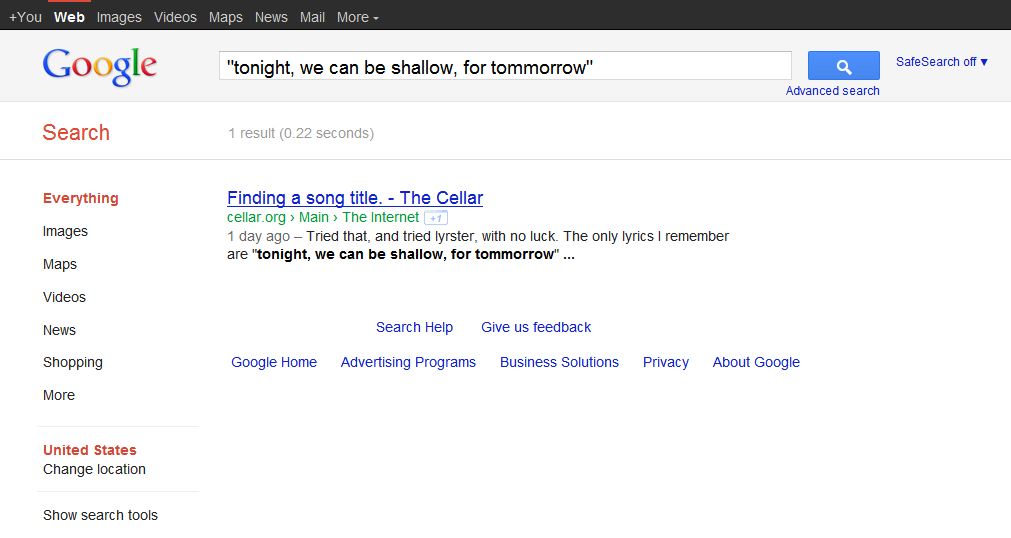This screenshot has width=1011, height=538.
Task: Click Change location link
Action: click(94, 469)
